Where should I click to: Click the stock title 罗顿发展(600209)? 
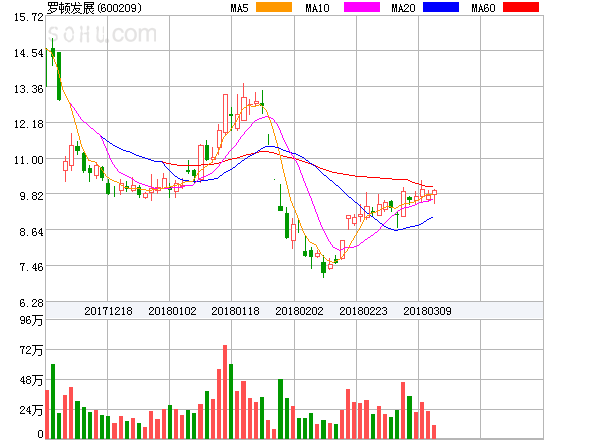(x=94, y=8)
